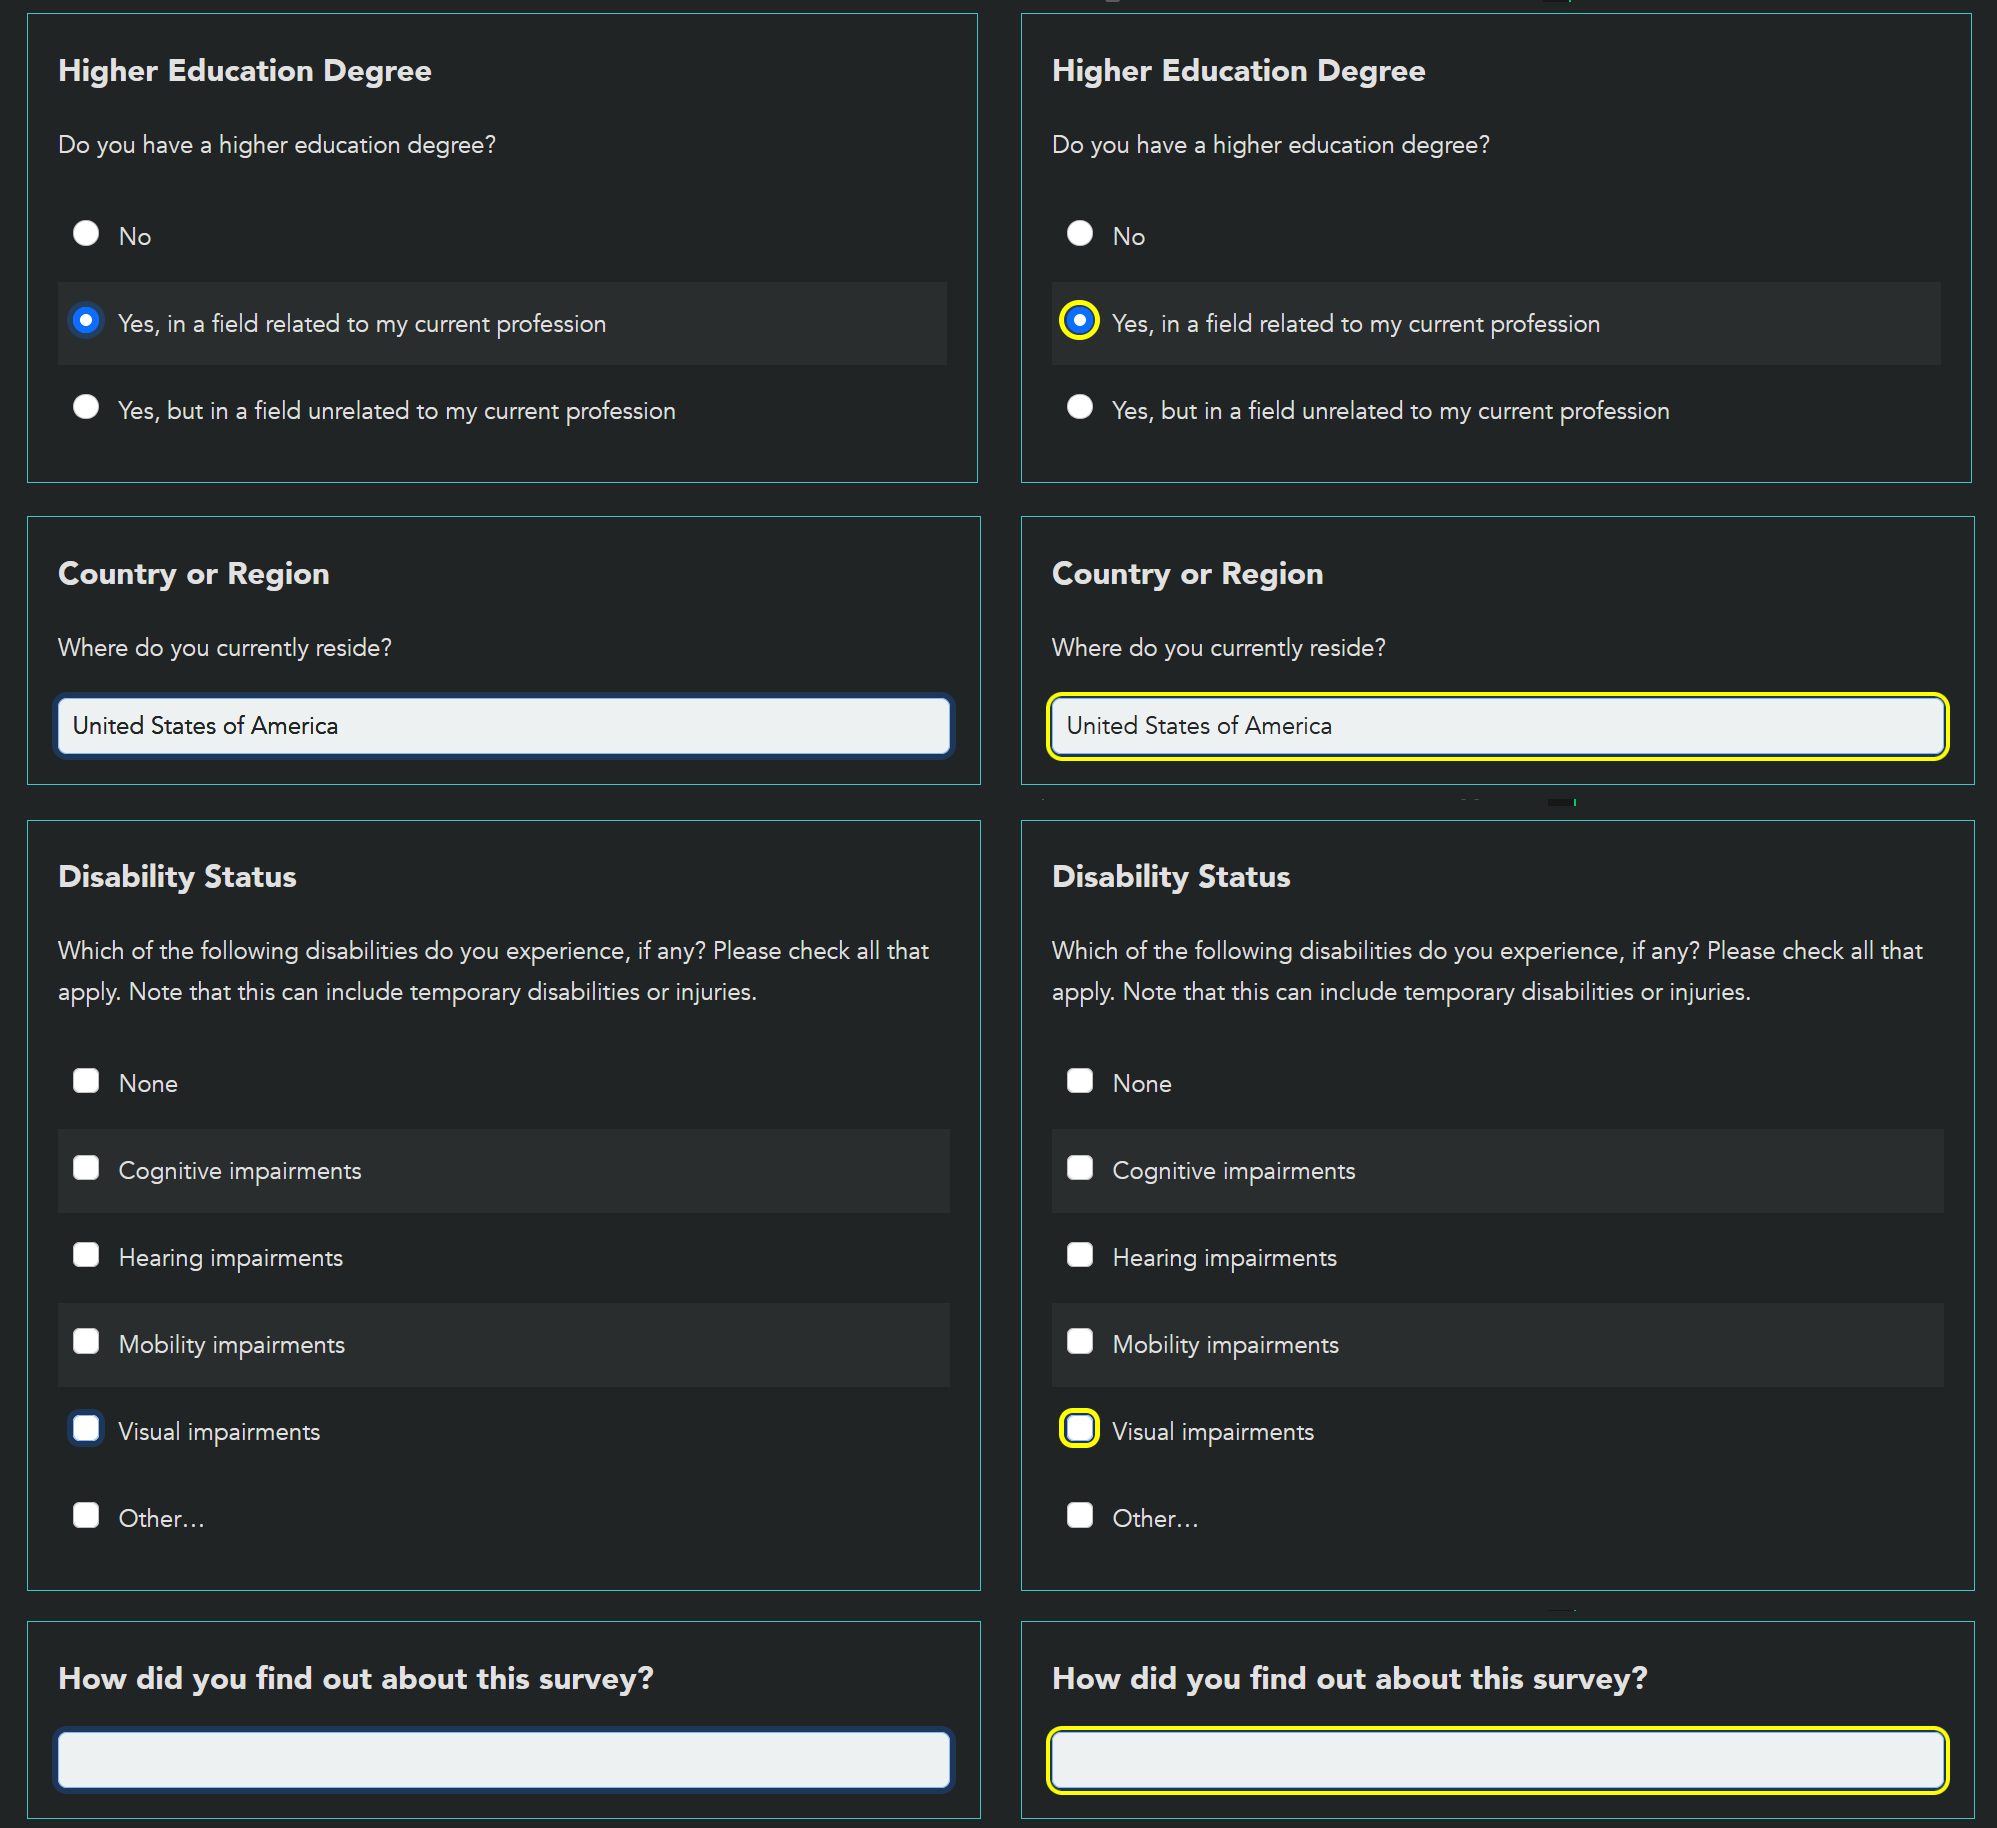This screenshot has width=1997, height=1828.
Task: Toggle the highlighted "Visual impairments" checkbox
Action: (x=1080, y=1428)
